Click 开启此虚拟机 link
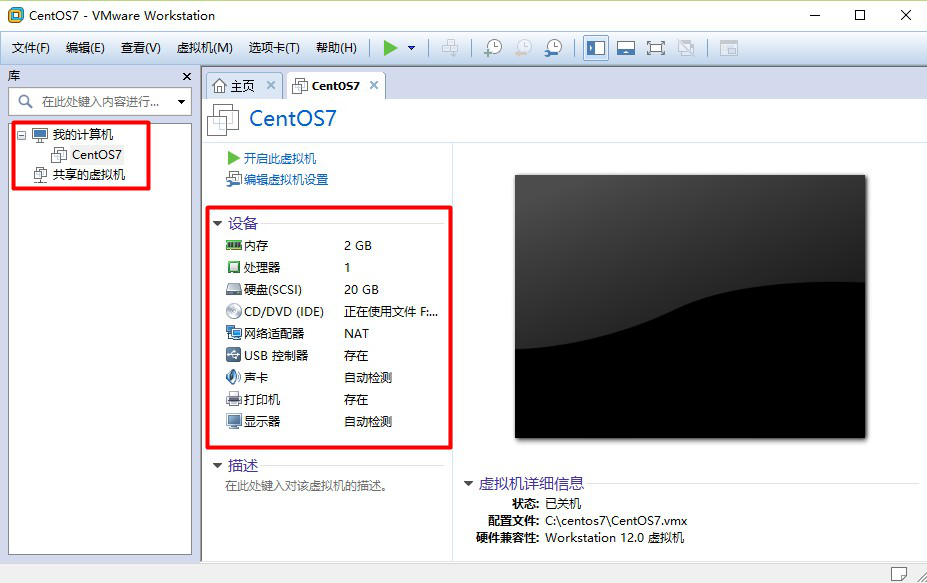 pyautogui.click(x=279, y=158)
